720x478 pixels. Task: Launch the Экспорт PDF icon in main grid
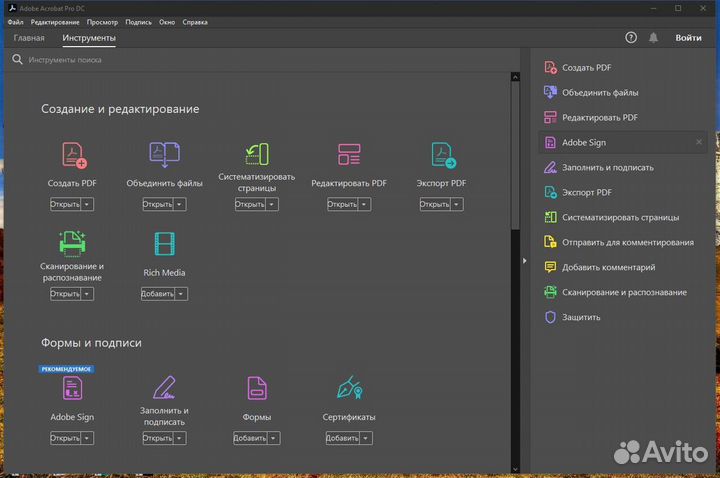pos(443,155)
